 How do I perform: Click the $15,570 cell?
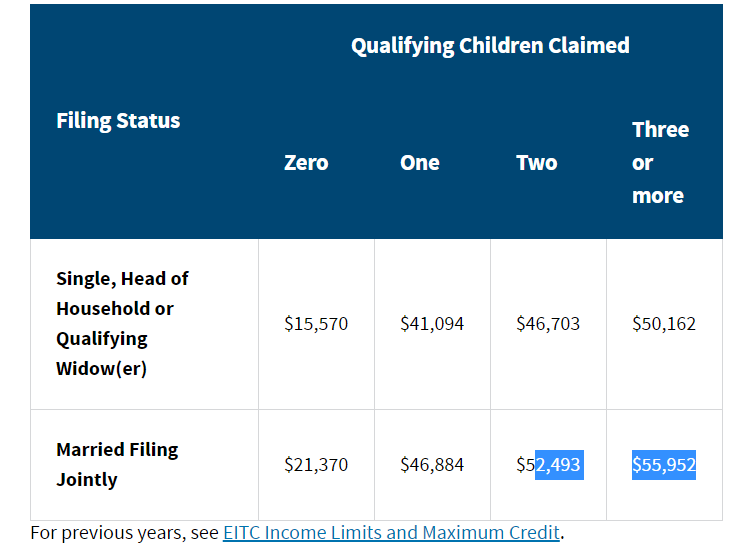click(x=316, y=324)
